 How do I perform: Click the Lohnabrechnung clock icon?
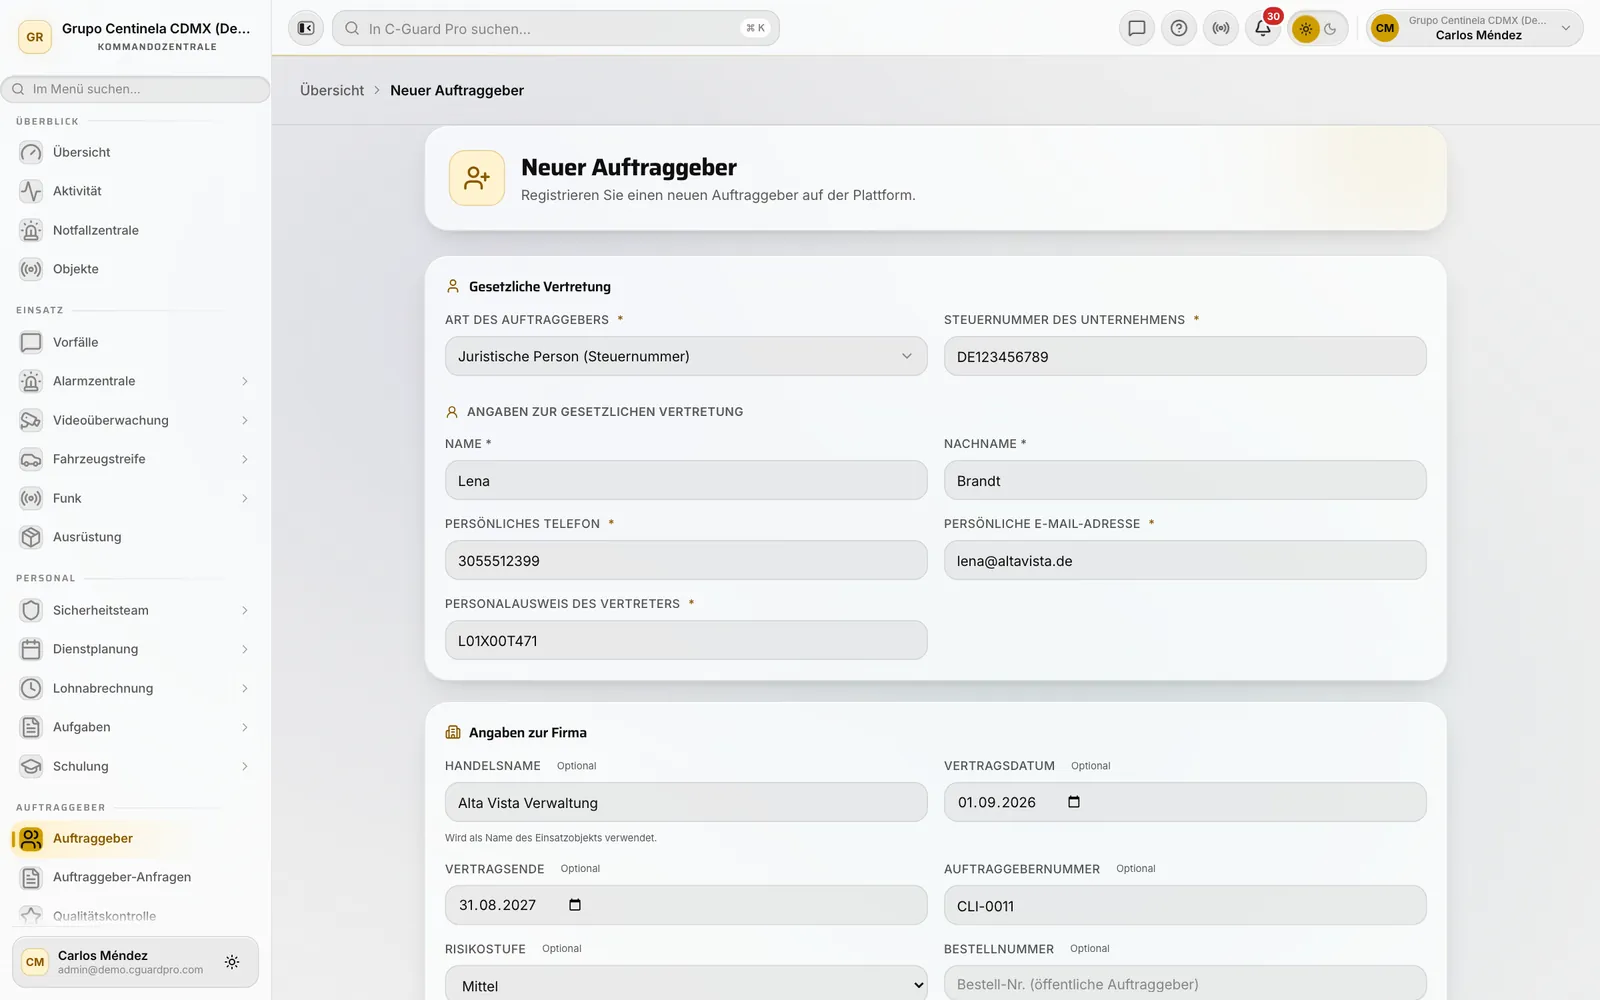click(31, 688)
